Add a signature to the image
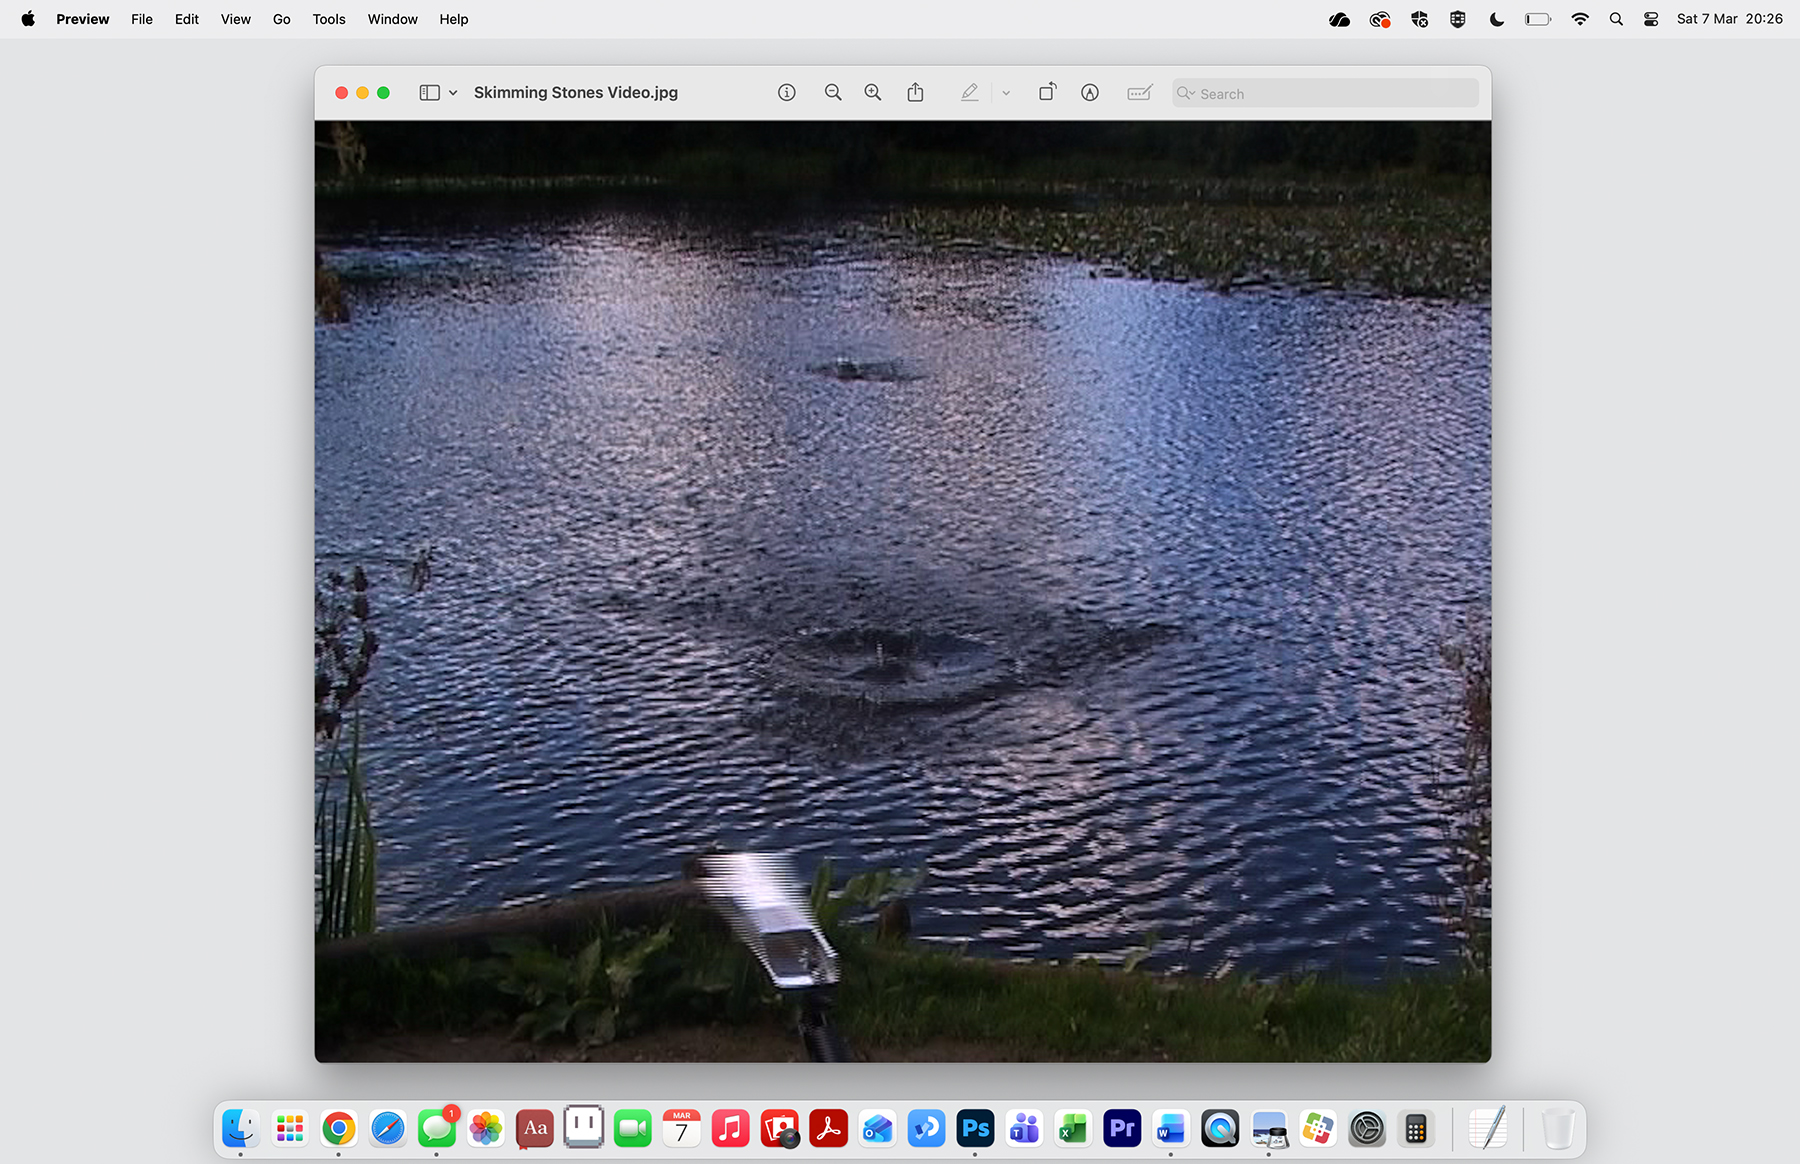Image resolution: width=1800 pixels, height=1164 pixels. pyautogui.click(x=1139, y=92)
